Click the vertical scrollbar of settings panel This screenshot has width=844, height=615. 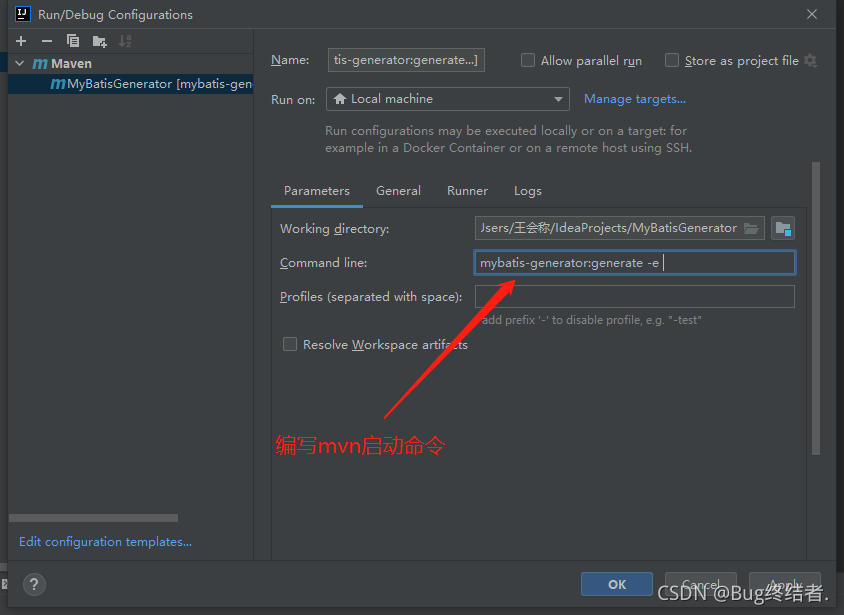[x=815, y=308]
